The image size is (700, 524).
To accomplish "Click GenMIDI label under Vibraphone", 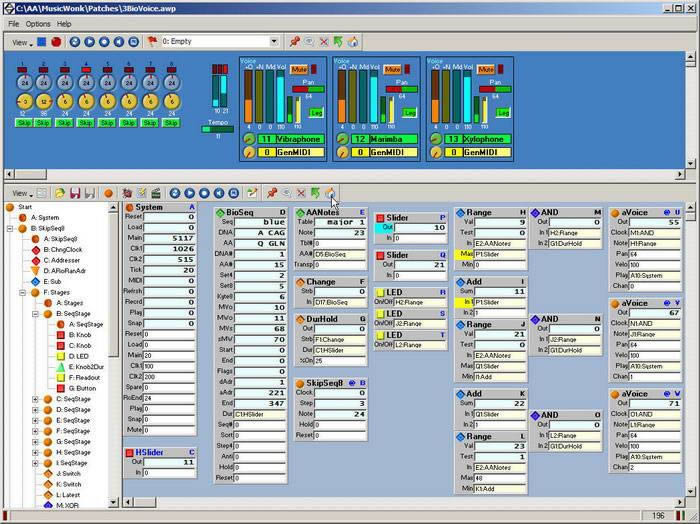I will 300,152.
